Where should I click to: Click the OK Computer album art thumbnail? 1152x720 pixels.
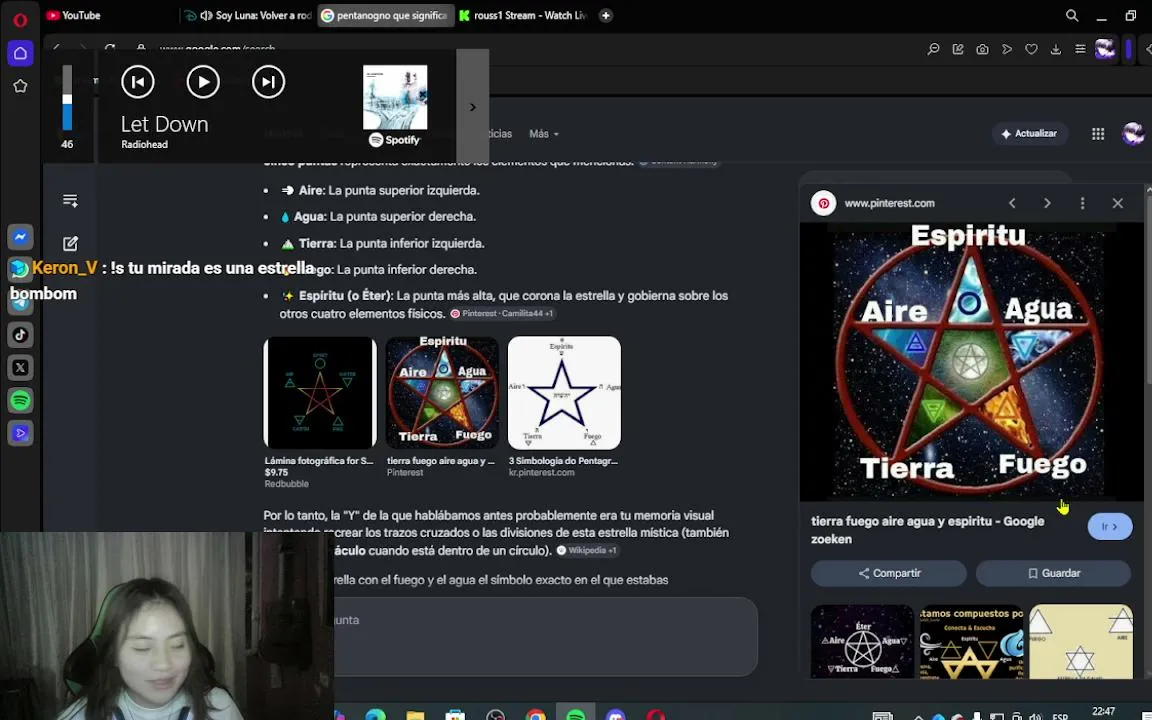tap(395, 97)
